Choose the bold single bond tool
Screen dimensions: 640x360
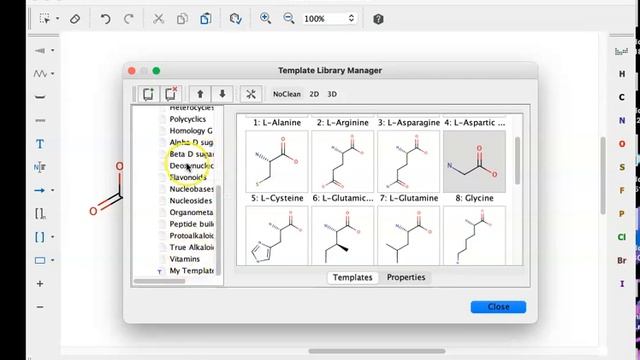[x=40, y=97]
